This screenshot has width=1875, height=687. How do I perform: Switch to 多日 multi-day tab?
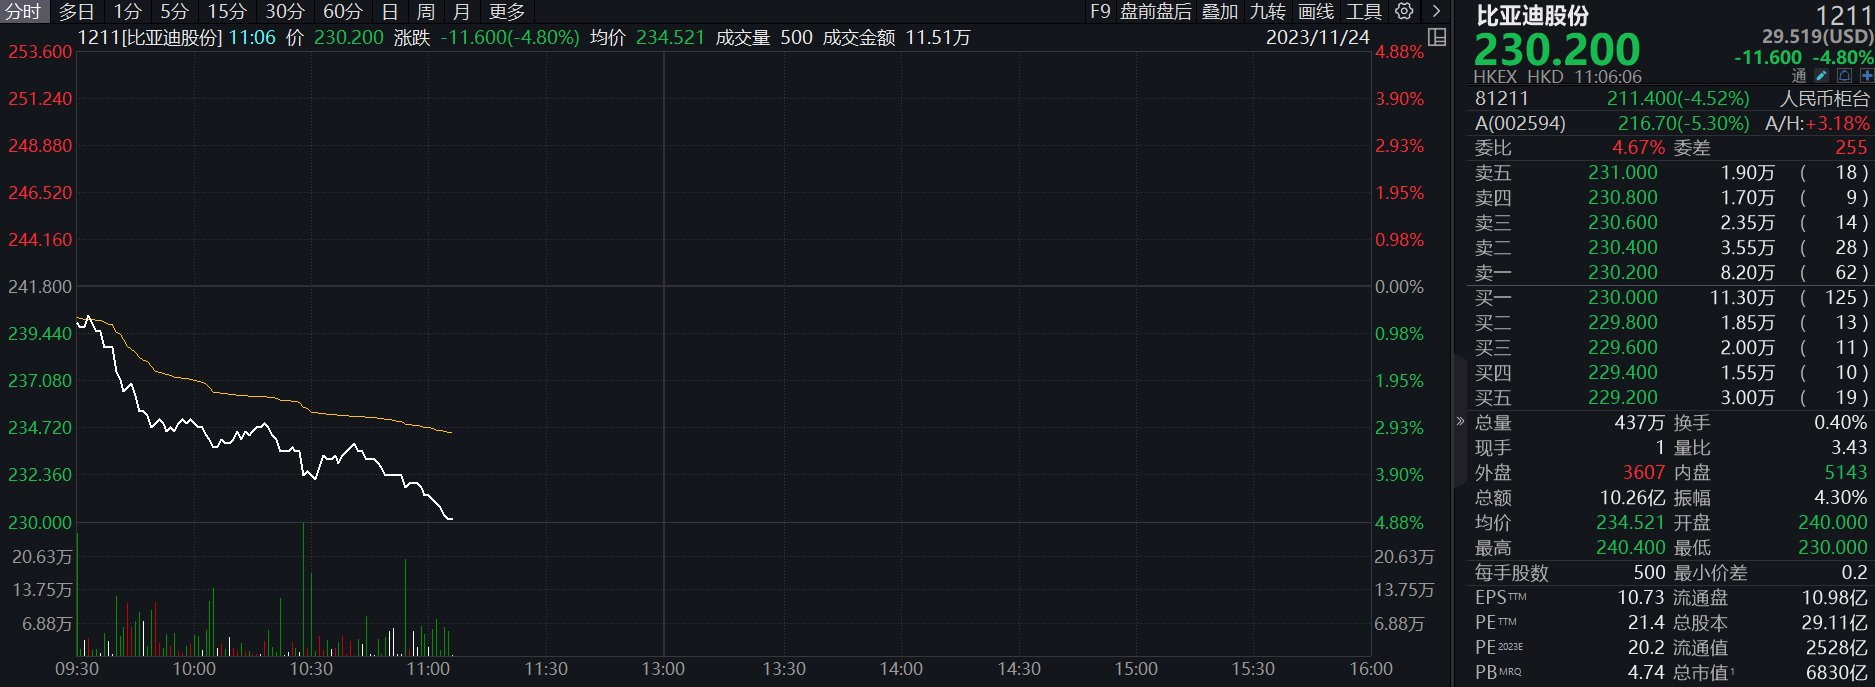point(76,12)
